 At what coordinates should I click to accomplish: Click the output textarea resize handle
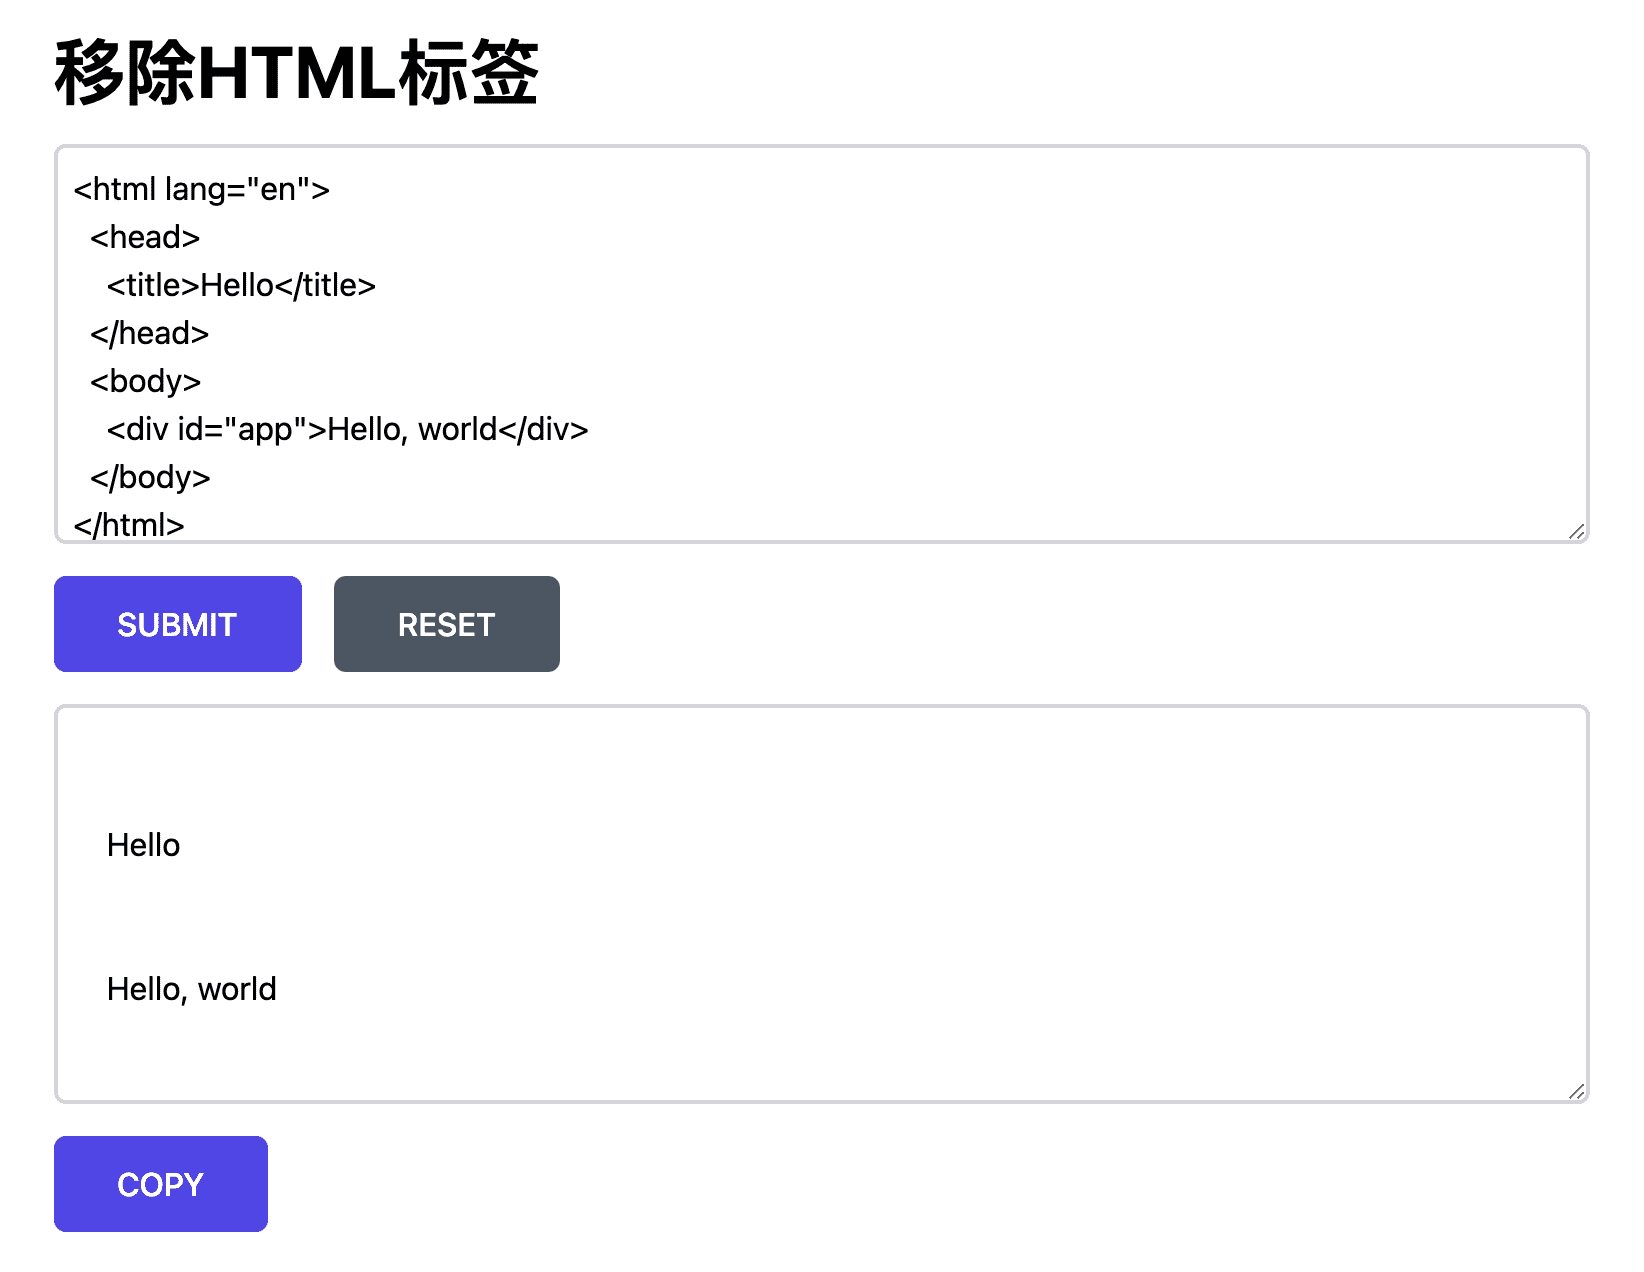pyautogui.click(x=1576, y=1090)
